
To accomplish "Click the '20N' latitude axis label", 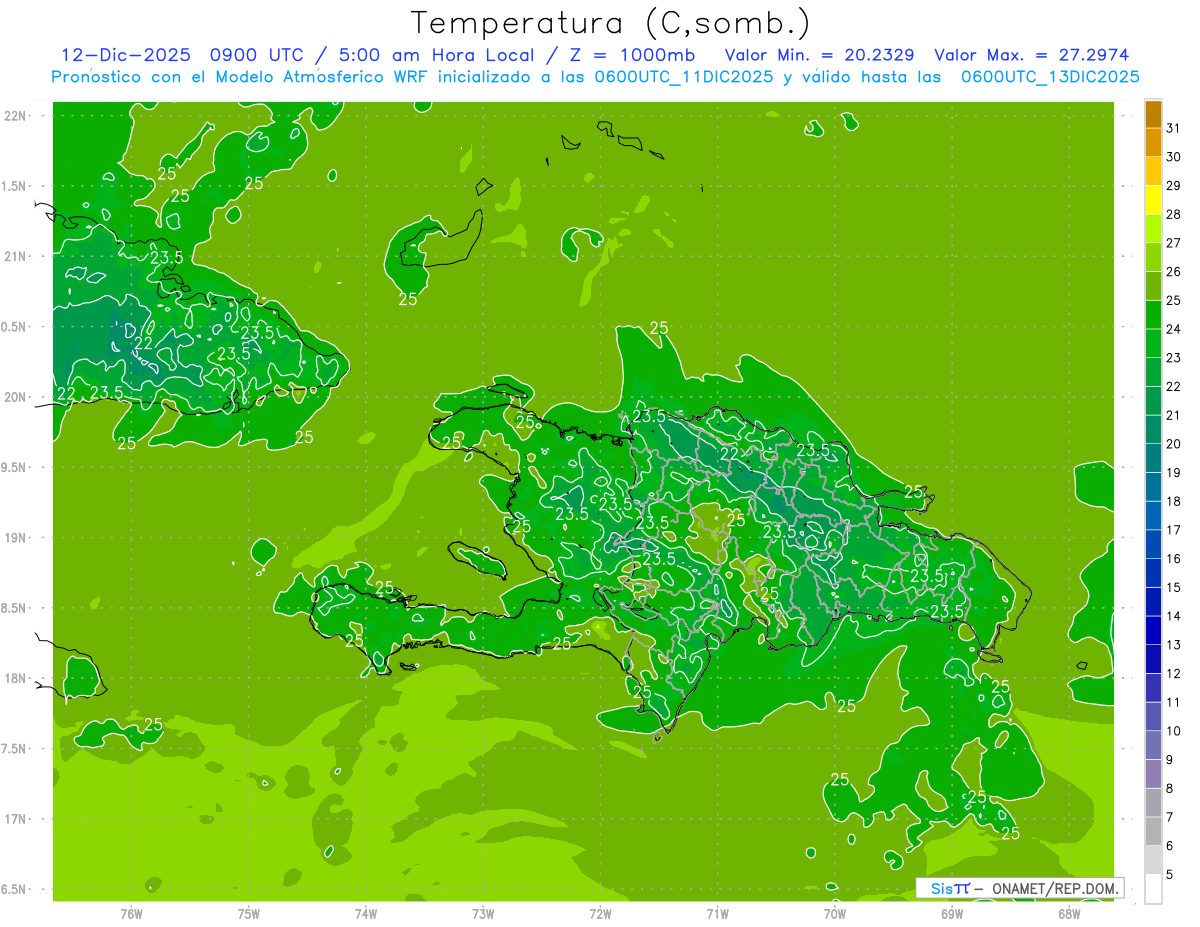I will point(15,397).
